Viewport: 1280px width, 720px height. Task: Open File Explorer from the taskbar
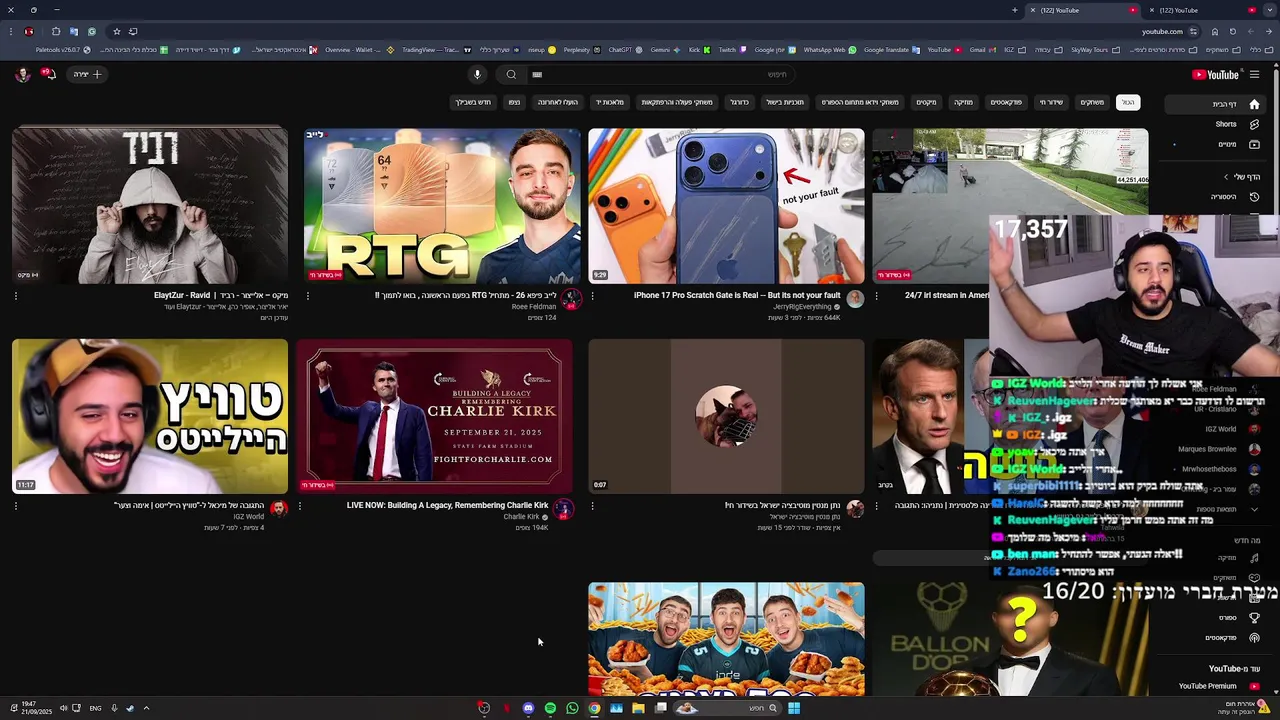point(638,708)
